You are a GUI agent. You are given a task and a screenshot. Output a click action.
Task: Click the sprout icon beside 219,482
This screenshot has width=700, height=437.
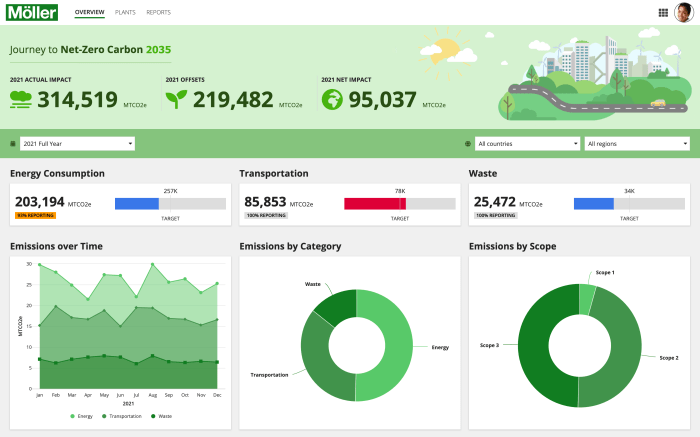coord(176,100)
